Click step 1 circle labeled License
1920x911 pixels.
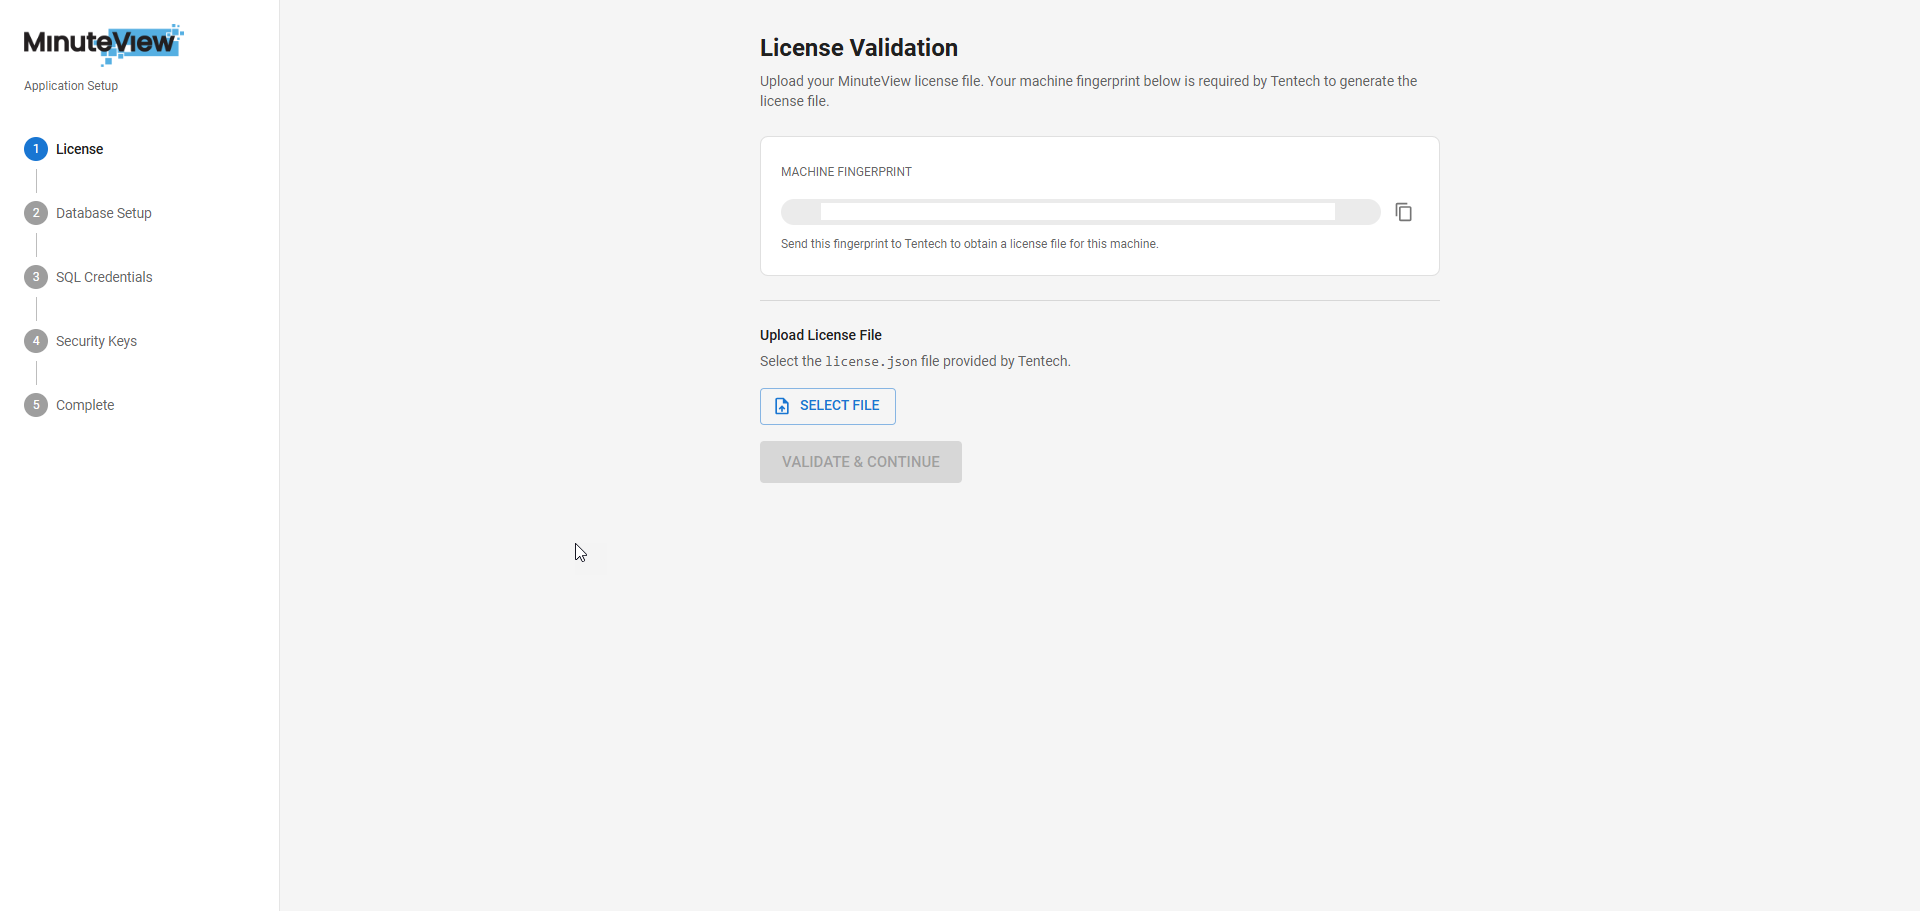coord(35,148)
